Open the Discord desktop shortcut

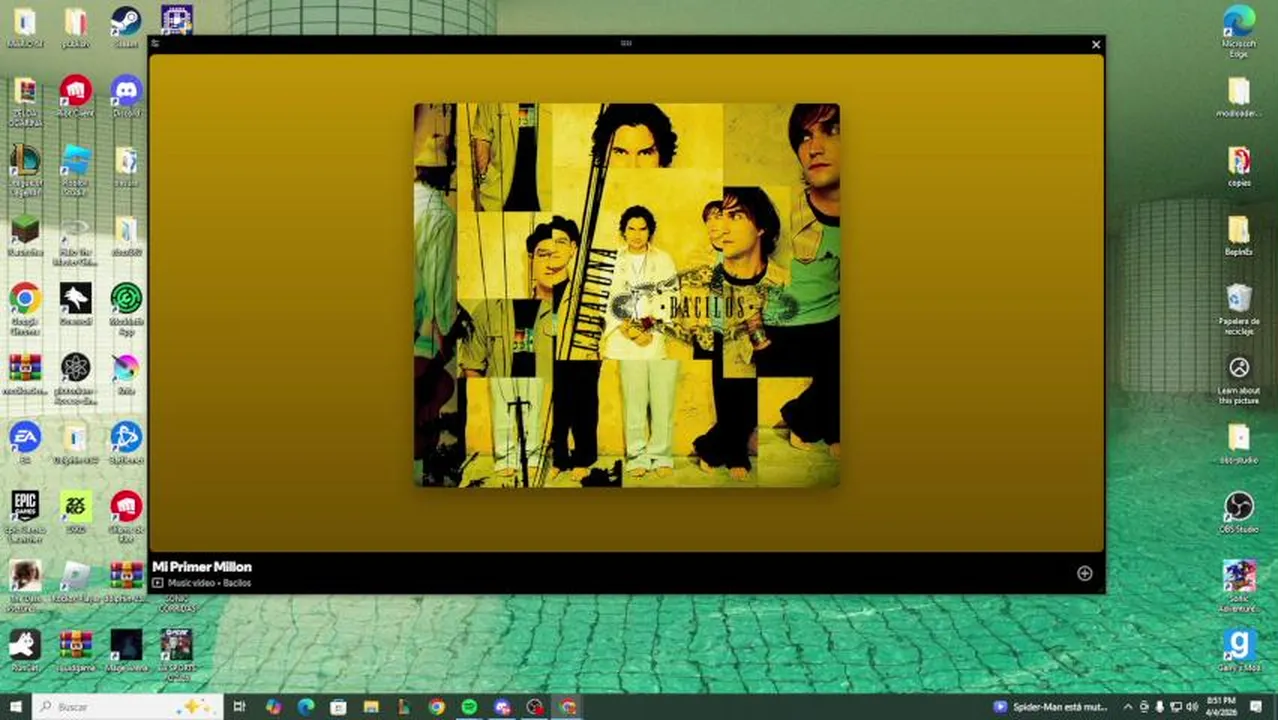point(126,96)
